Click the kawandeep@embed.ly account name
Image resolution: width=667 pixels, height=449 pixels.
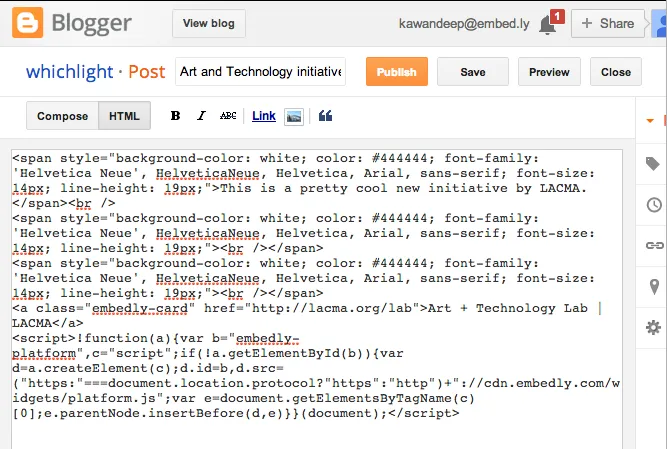[x=464, y=23]
